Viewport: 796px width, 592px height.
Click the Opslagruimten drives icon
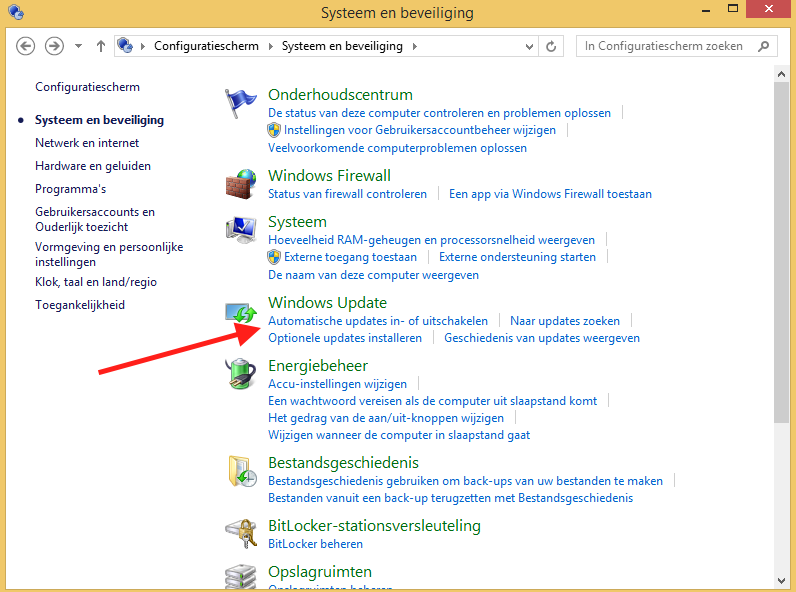pyautogui.click(x=241, y=577)
